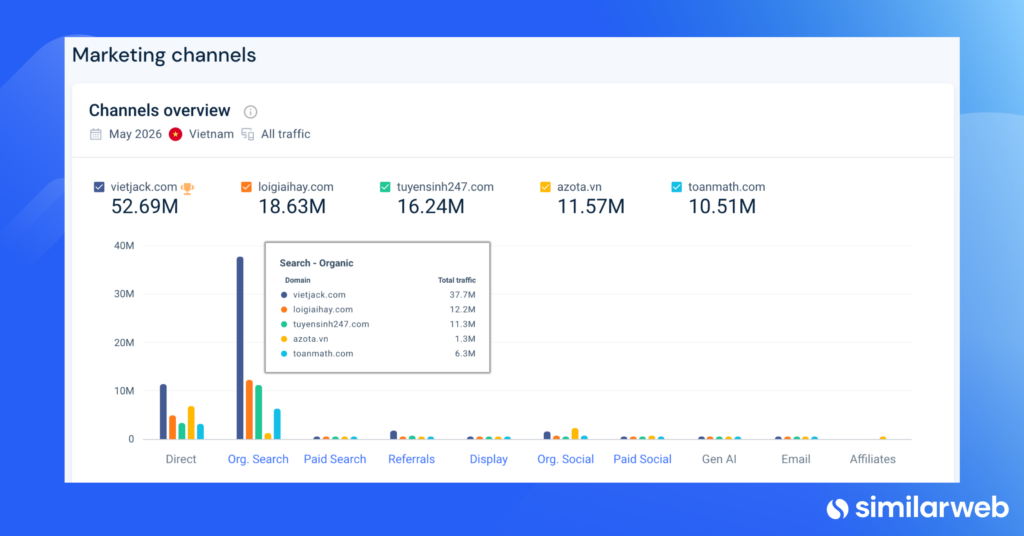Click the vietjack.com Direct bar
Image resolution: width=1024 pixels, height=536 pixels.
[163, 412]
